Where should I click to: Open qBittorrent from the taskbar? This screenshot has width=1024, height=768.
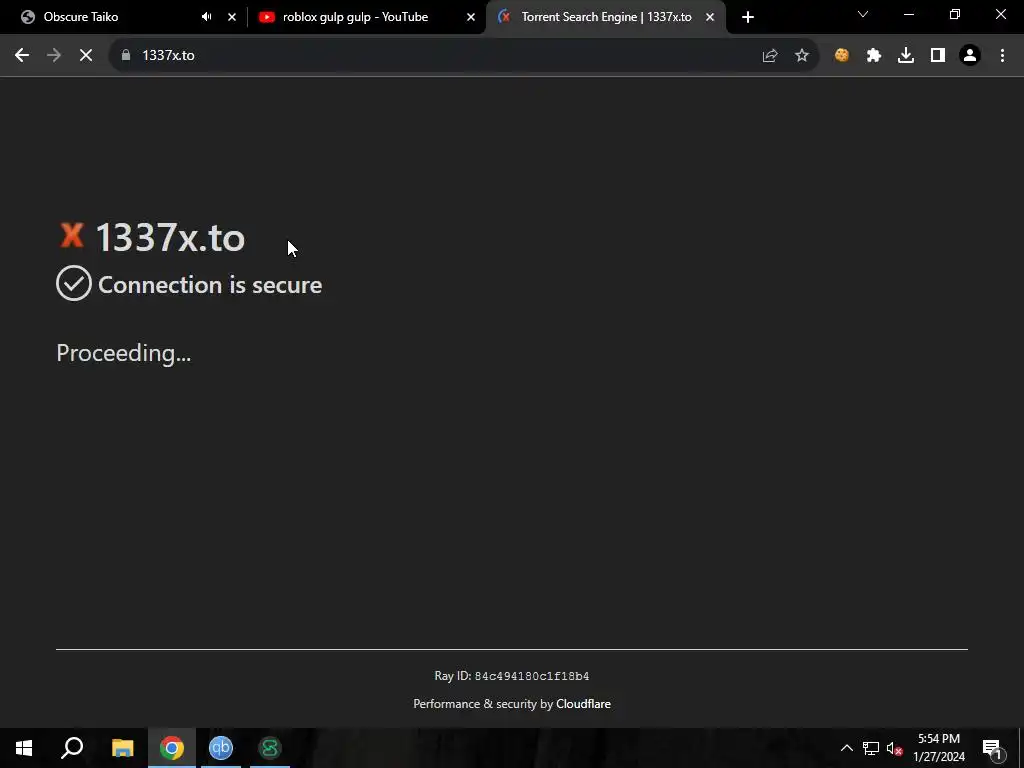point(221,748)
